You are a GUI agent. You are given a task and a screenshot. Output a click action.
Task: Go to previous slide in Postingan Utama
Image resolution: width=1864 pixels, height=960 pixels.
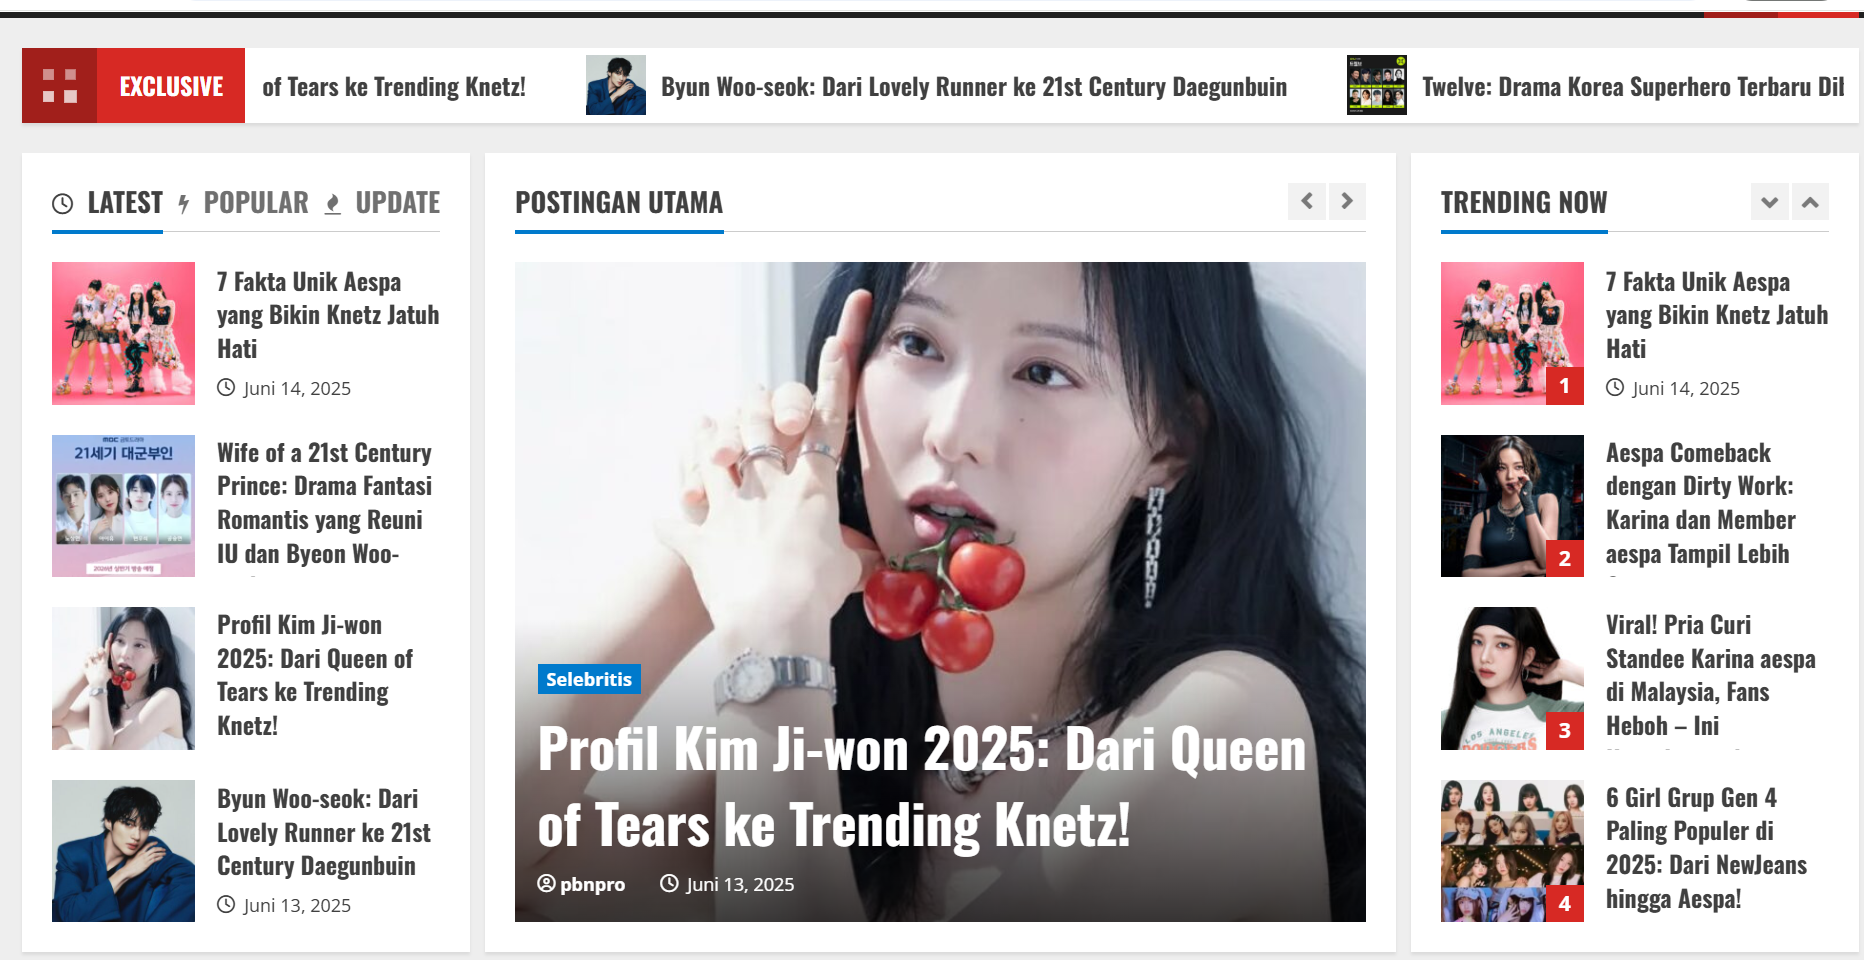click(x=1307, y=201)
